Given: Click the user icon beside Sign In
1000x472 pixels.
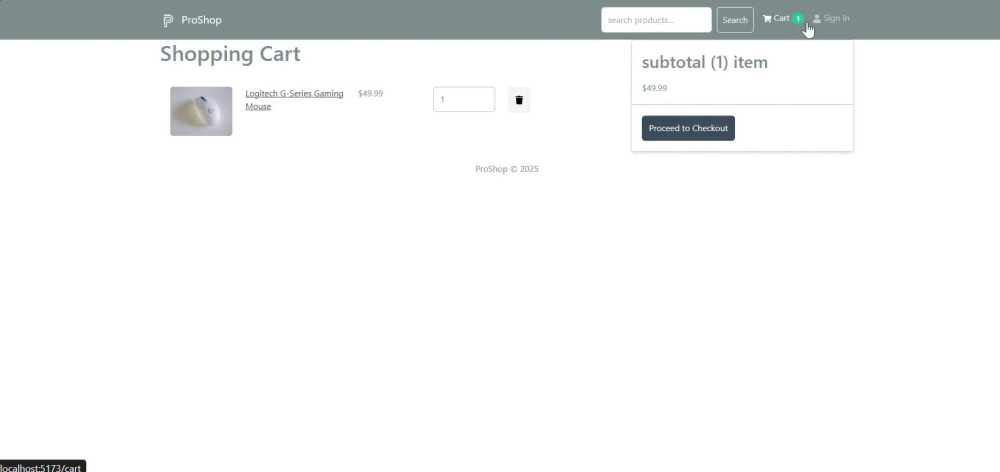Looking at the screenshot, I should [817, 18].
